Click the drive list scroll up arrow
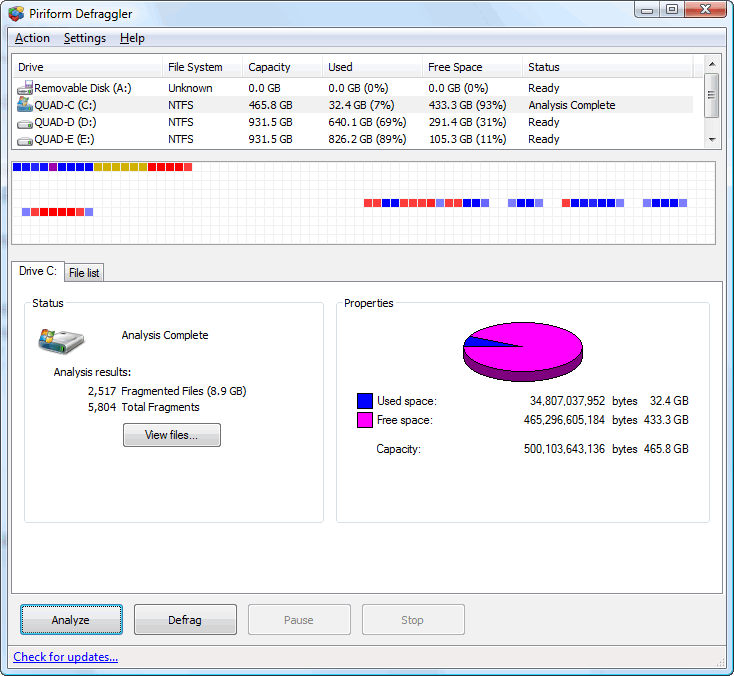The width and height of the screenshot is (734, 676). pos(712,64)
